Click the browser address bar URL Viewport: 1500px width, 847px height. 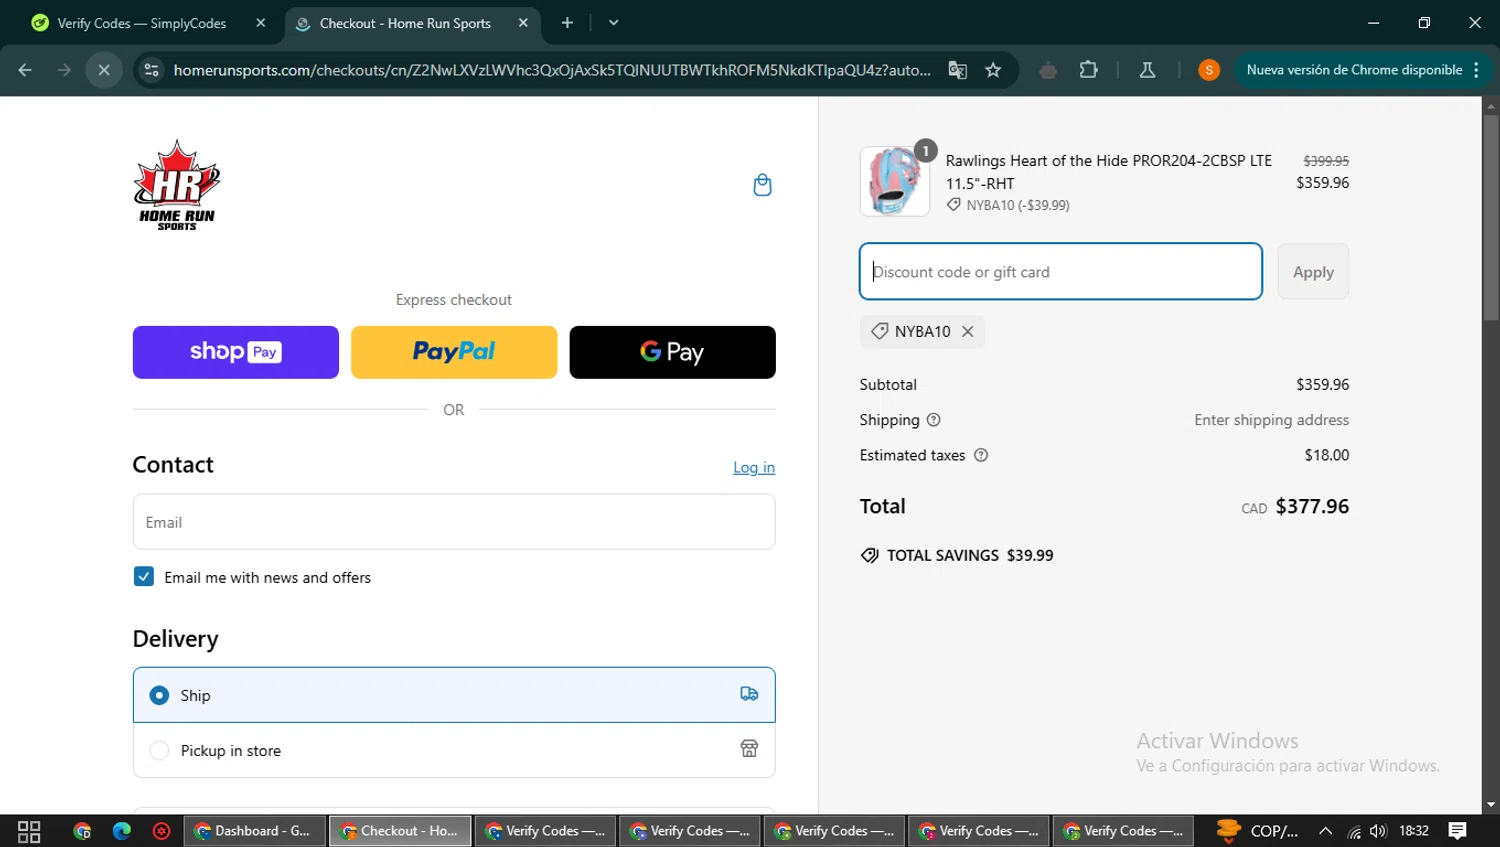pyautogui.click(x=552, y=70)
